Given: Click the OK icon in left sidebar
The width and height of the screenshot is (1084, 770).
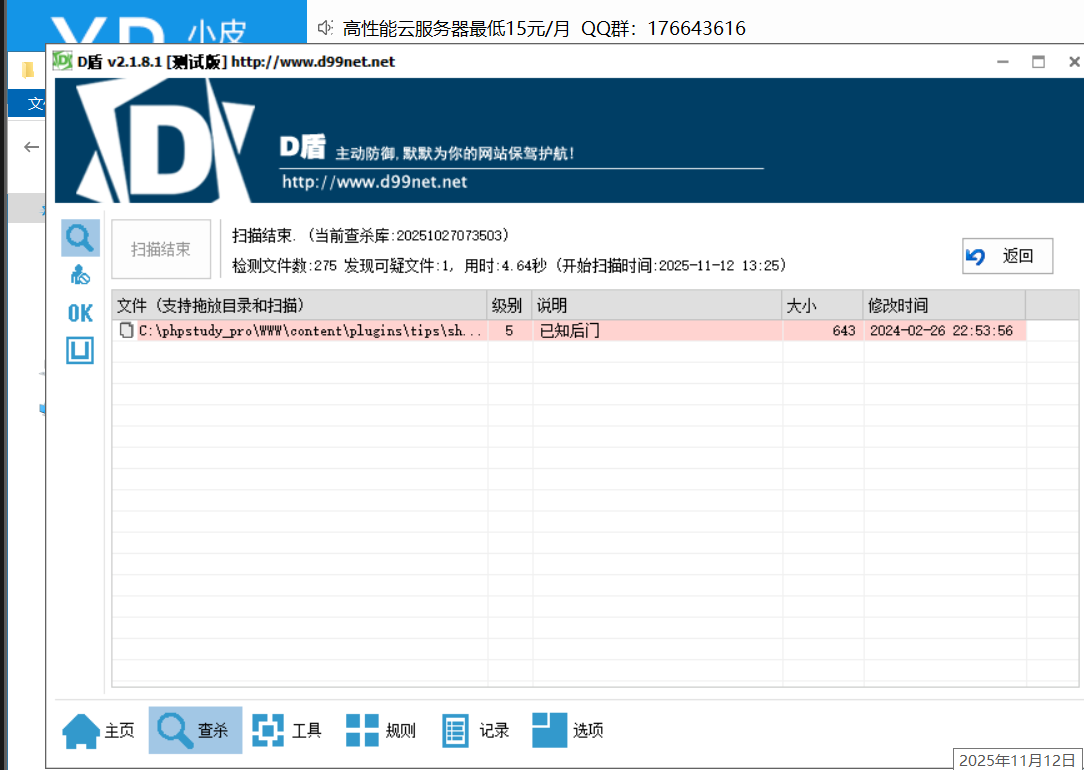Looking at the screenshot, I should [80, 313].
